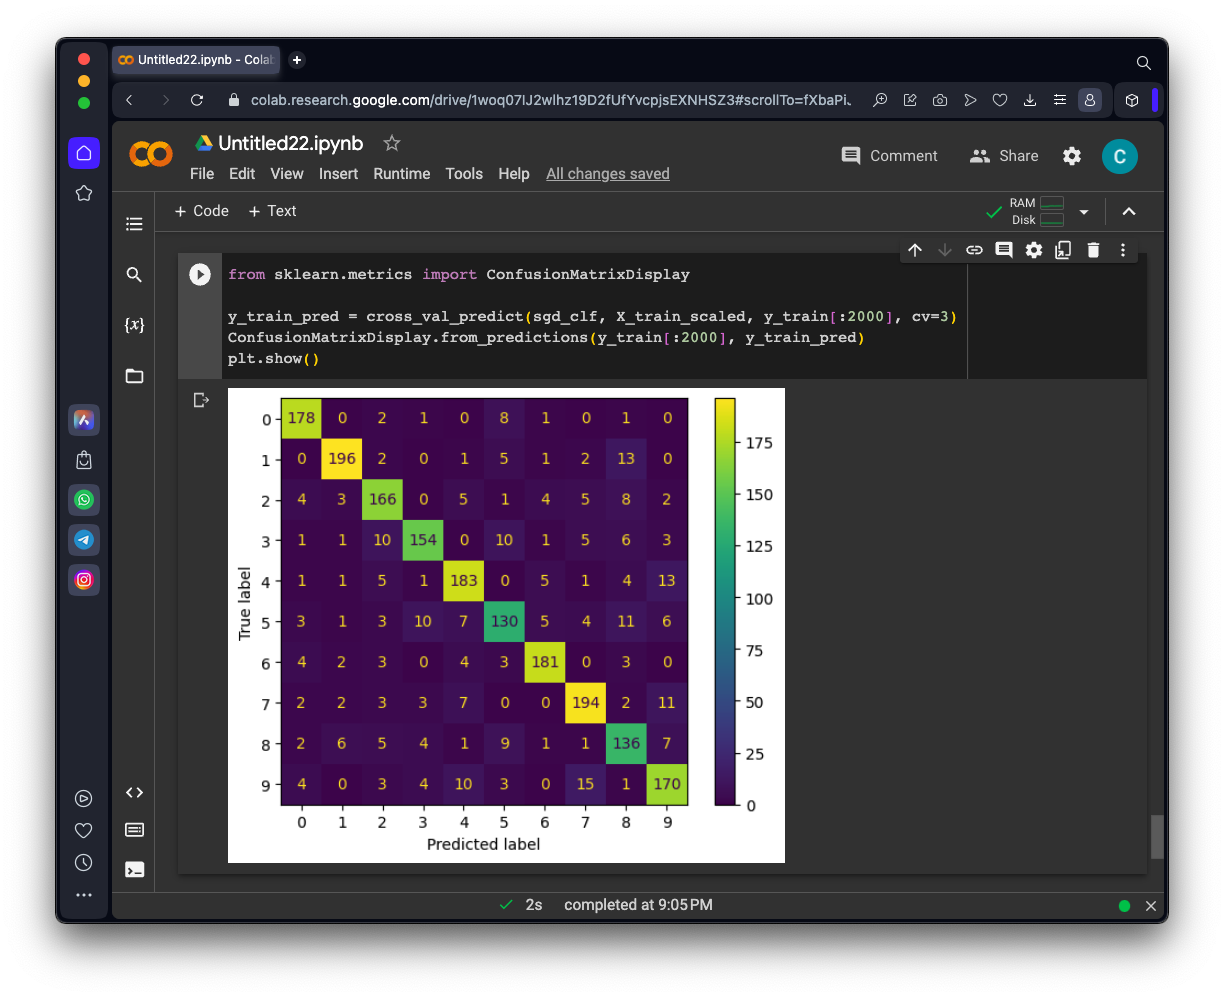1224x997 pixels.
Task: Open the code snippets panel
Action: [134, 792]
